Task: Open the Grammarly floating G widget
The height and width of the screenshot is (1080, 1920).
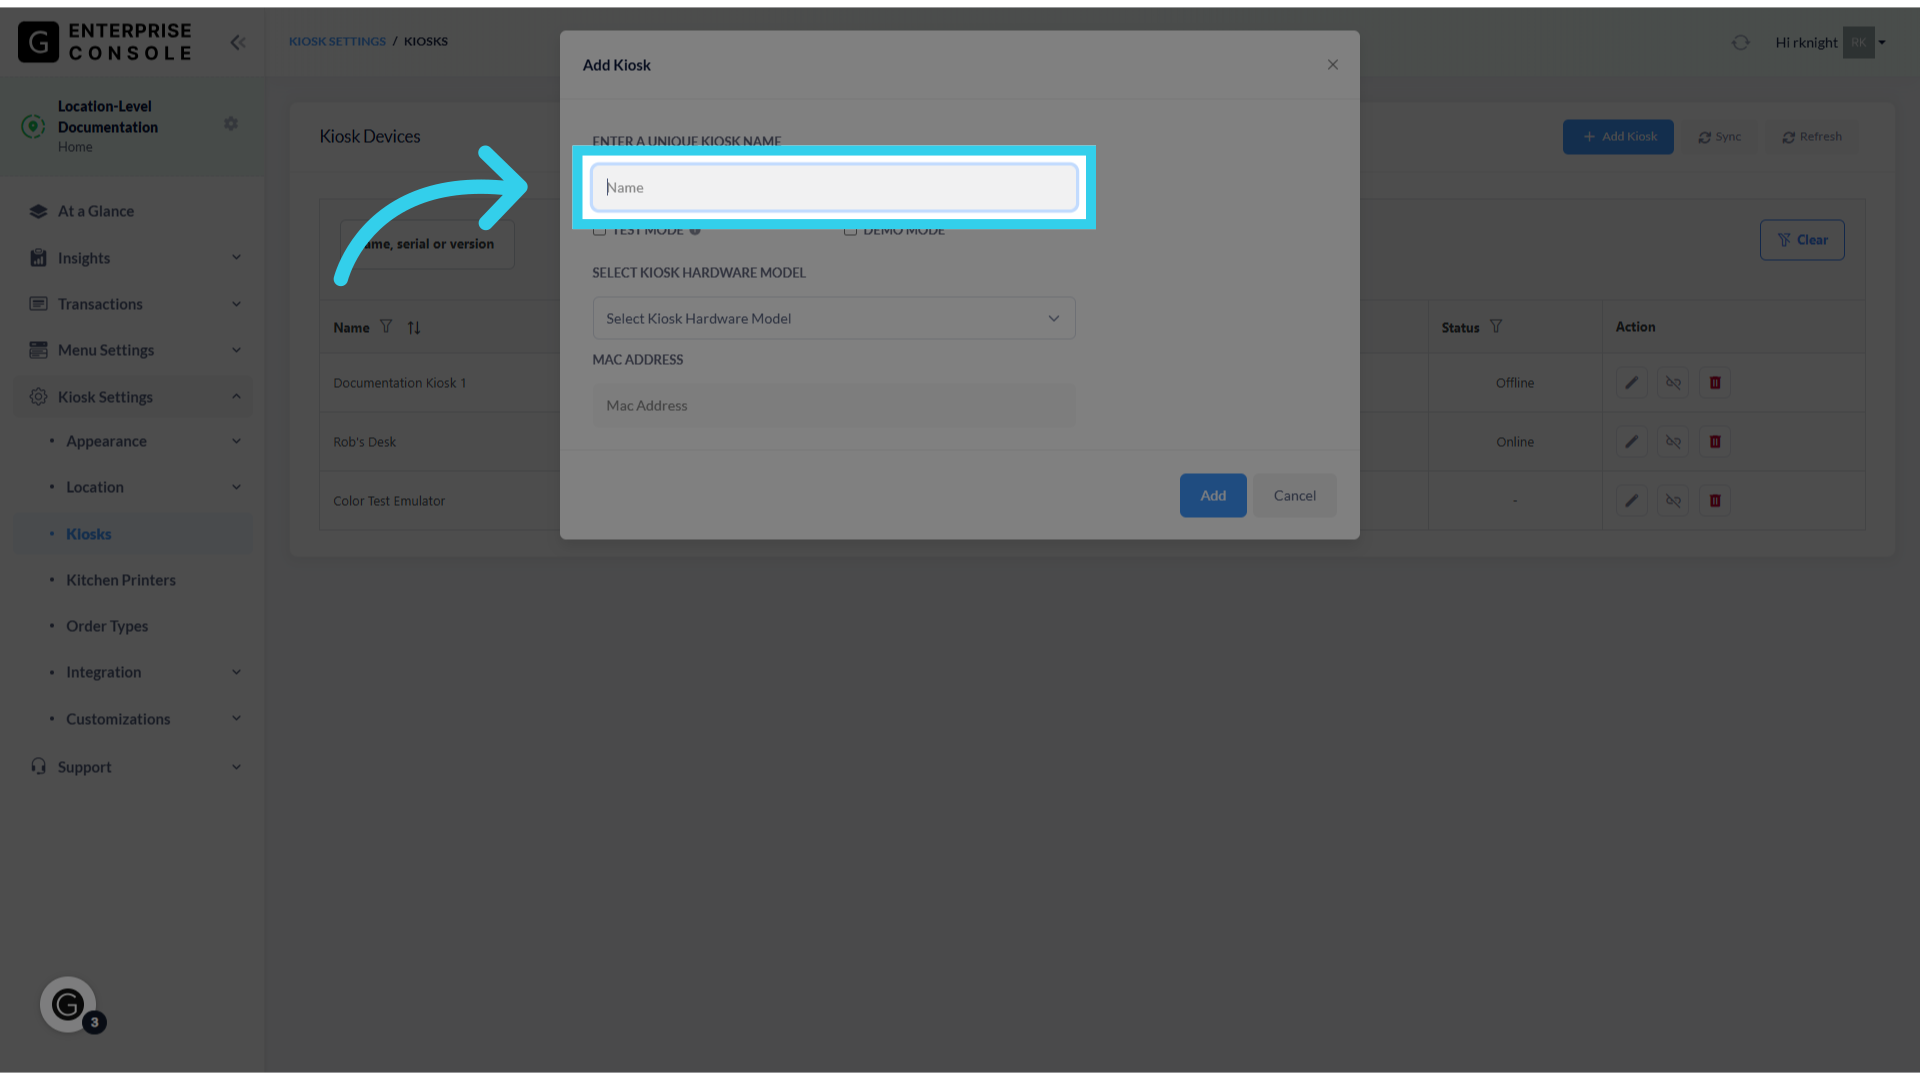Action: pos(68,1004)
